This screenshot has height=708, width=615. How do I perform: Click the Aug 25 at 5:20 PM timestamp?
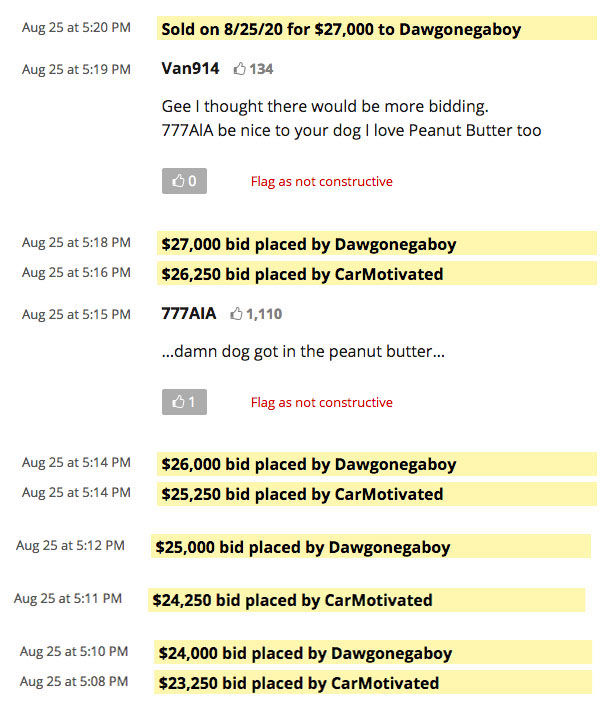[x=76, y=27]
